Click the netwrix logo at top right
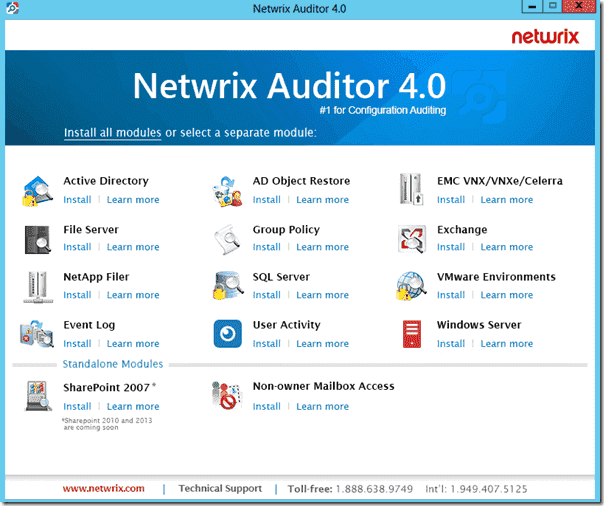The image size is (604, 506). pyautogui.click(x=545, y=37)
